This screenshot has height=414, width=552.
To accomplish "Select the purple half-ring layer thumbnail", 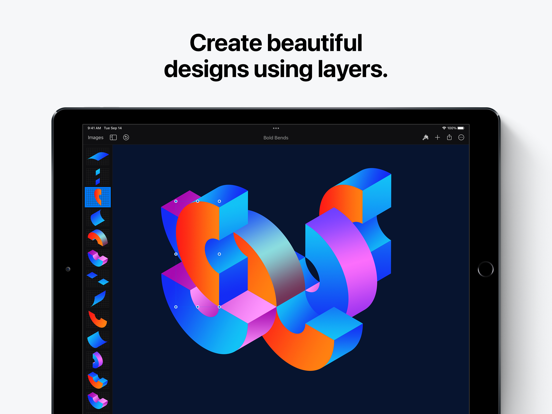I will pos(98,360).
